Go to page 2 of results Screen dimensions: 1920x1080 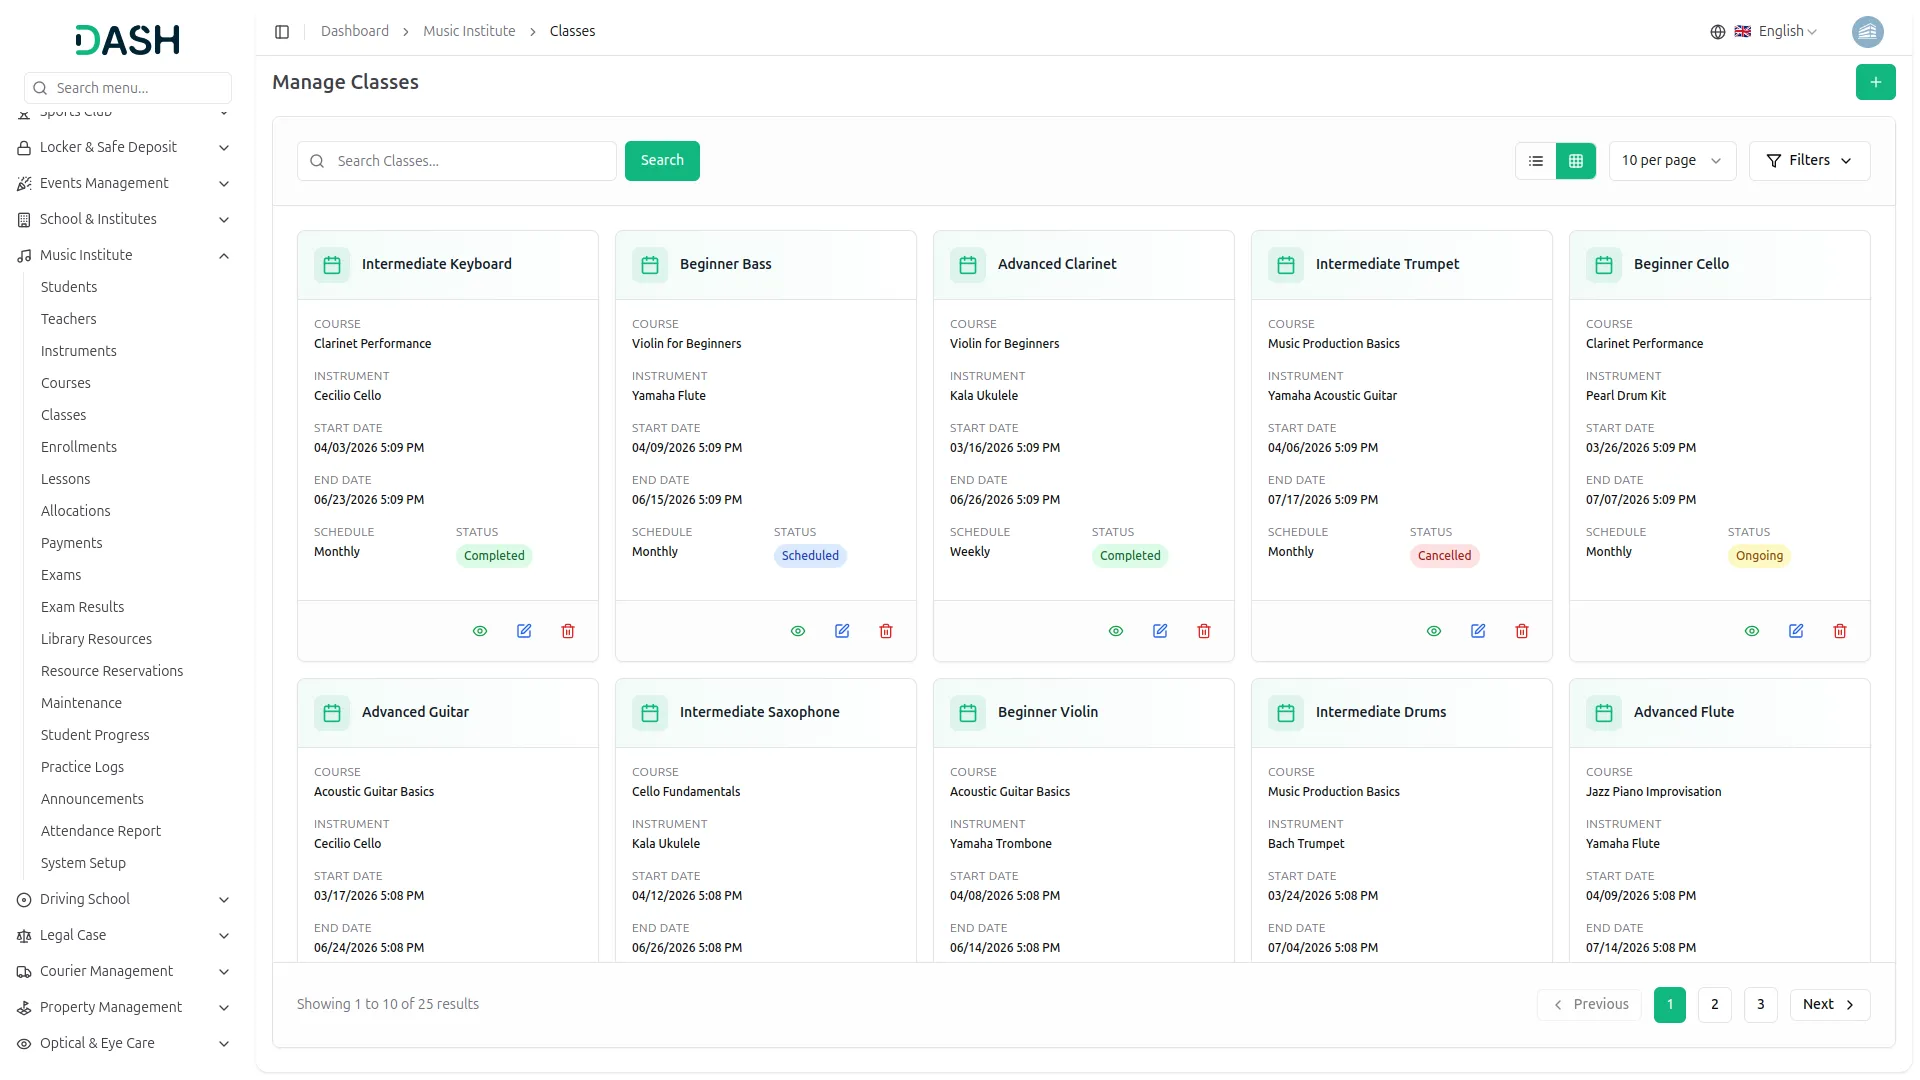(x=1714, y=1005)
